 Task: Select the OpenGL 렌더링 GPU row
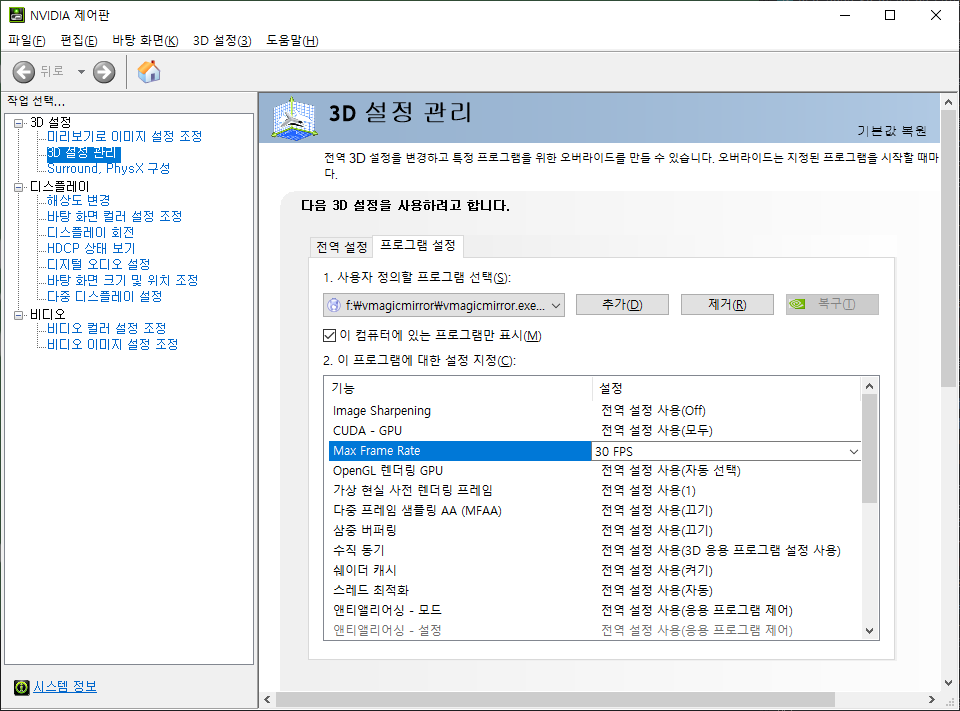(592, 470)
